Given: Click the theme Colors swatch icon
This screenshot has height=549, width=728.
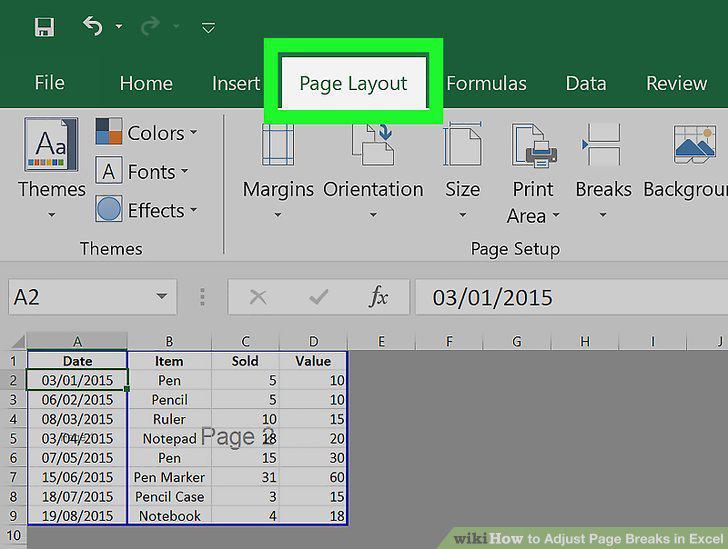Looking at the screenshot, I should click(x=109, y=131).
